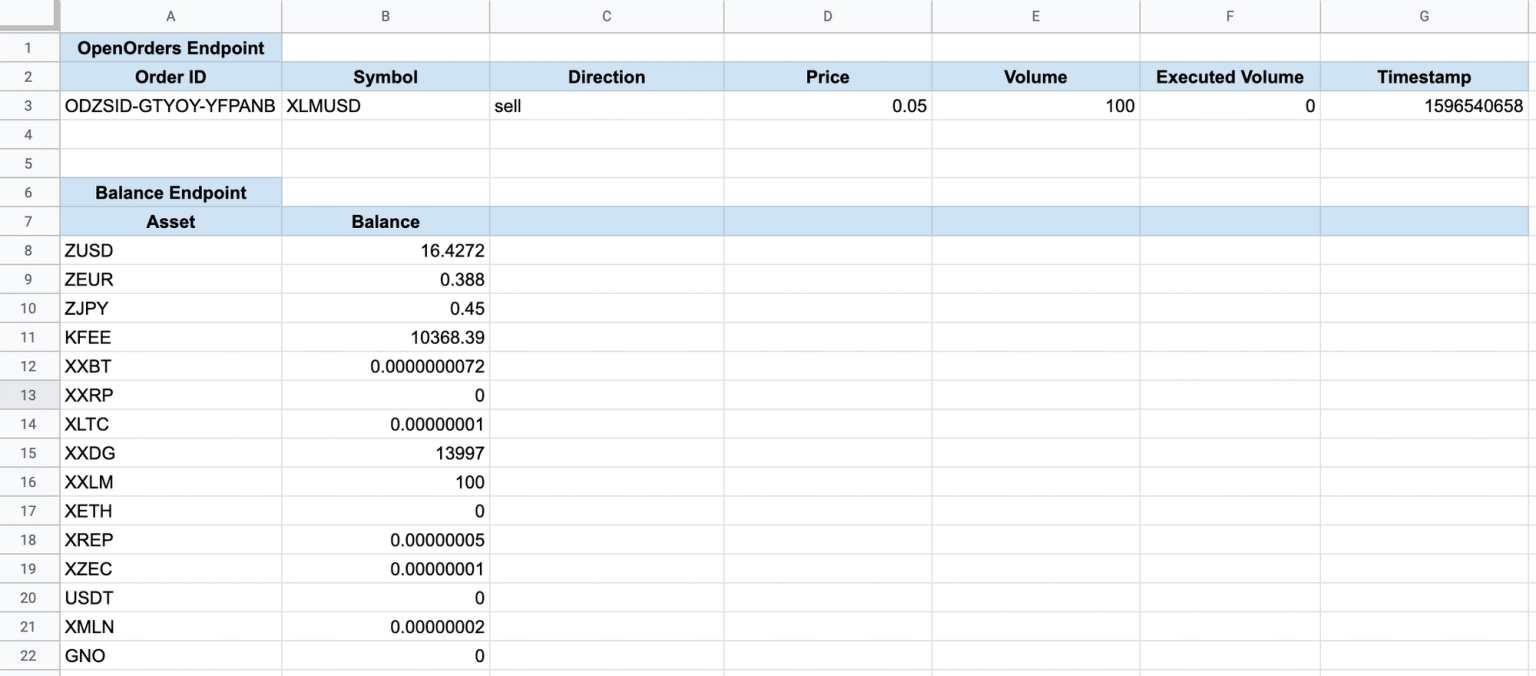
Task: Click the KFEE balance cell showing 10368.39
Action: coord(385,337)
